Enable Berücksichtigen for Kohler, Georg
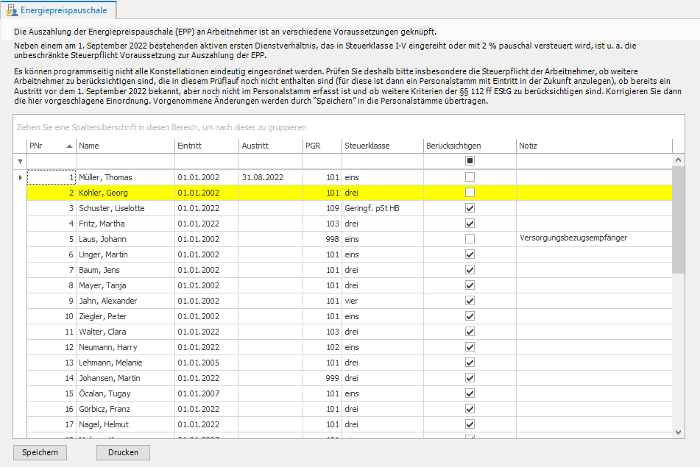This screenshot has height=467, width=700. [470, 192]
